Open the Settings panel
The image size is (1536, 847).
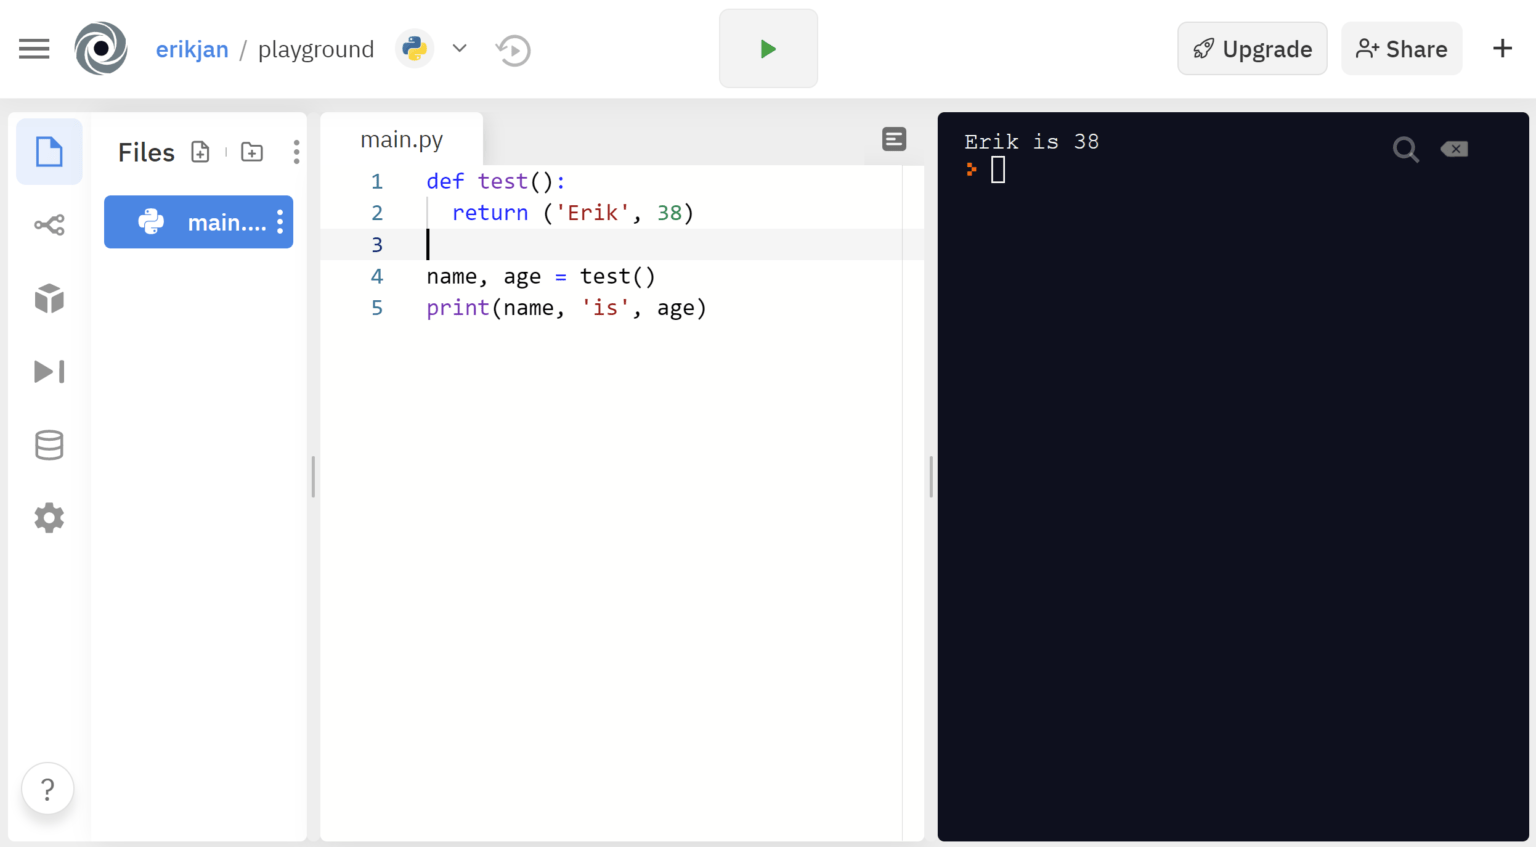point(48,517)
